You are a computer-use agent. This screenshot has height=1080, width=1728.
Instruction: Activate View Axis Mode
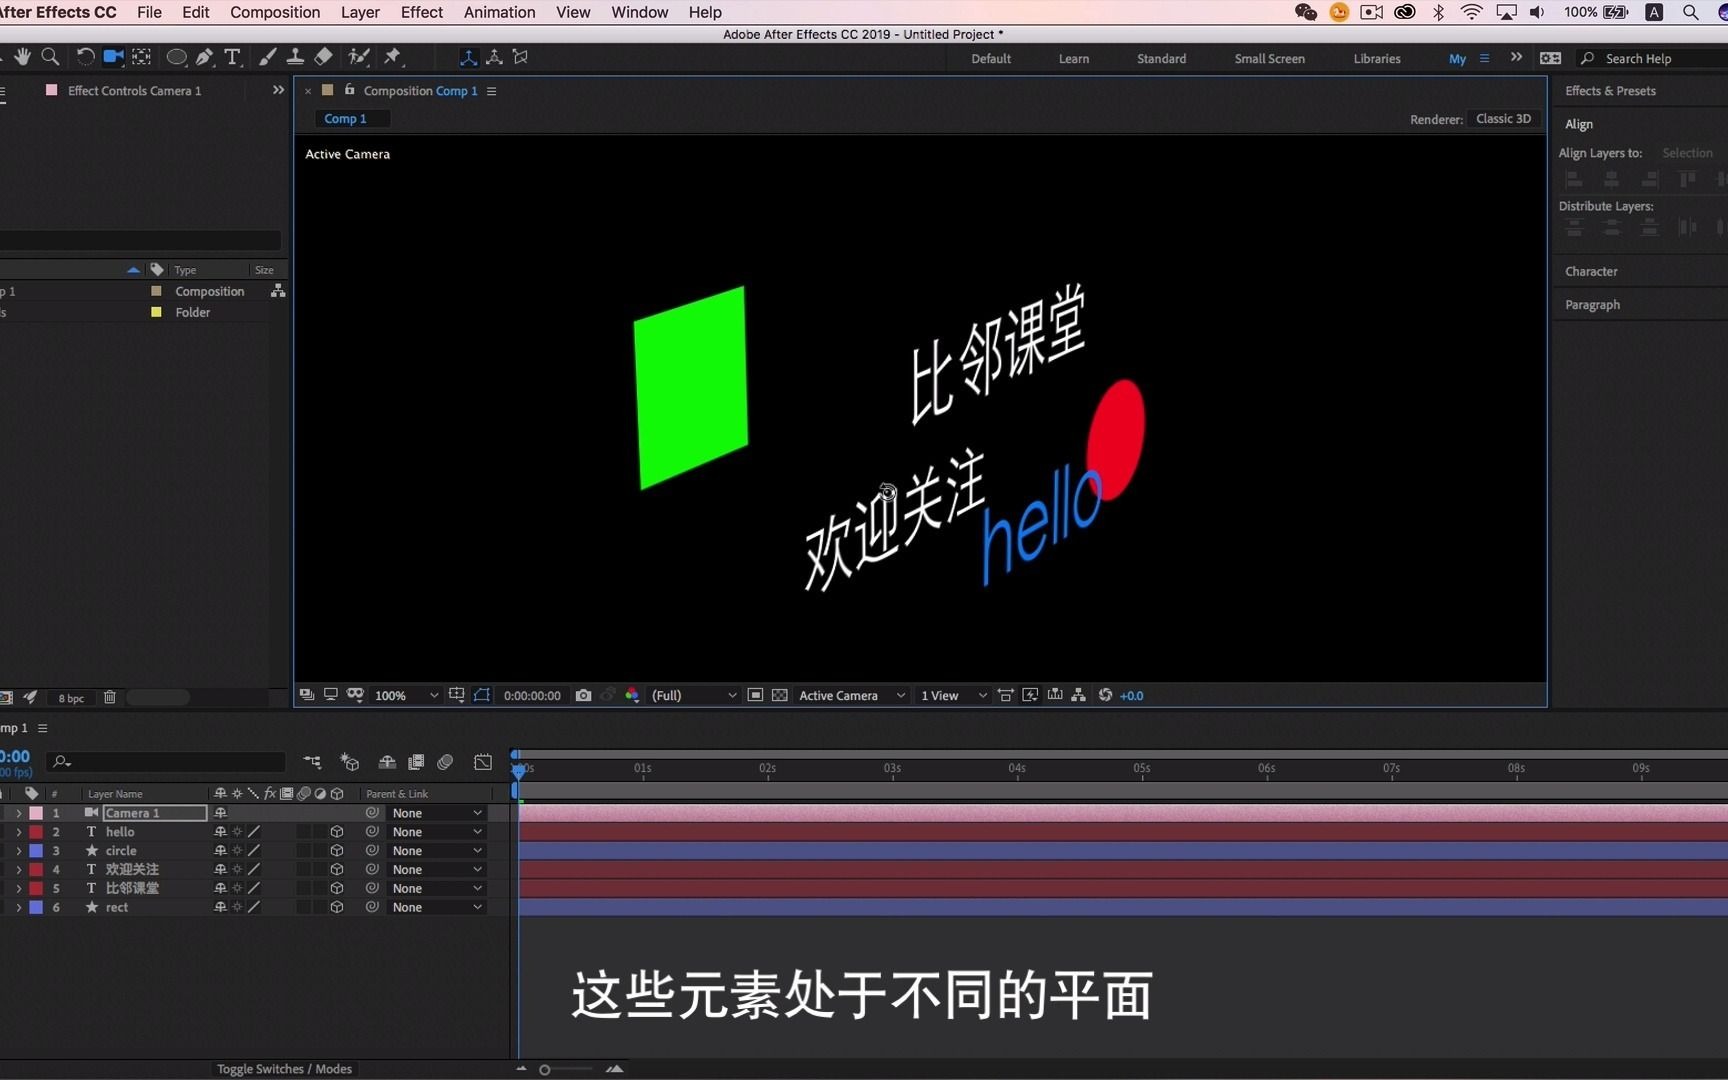pyautogui.click(x=520, y=57)
